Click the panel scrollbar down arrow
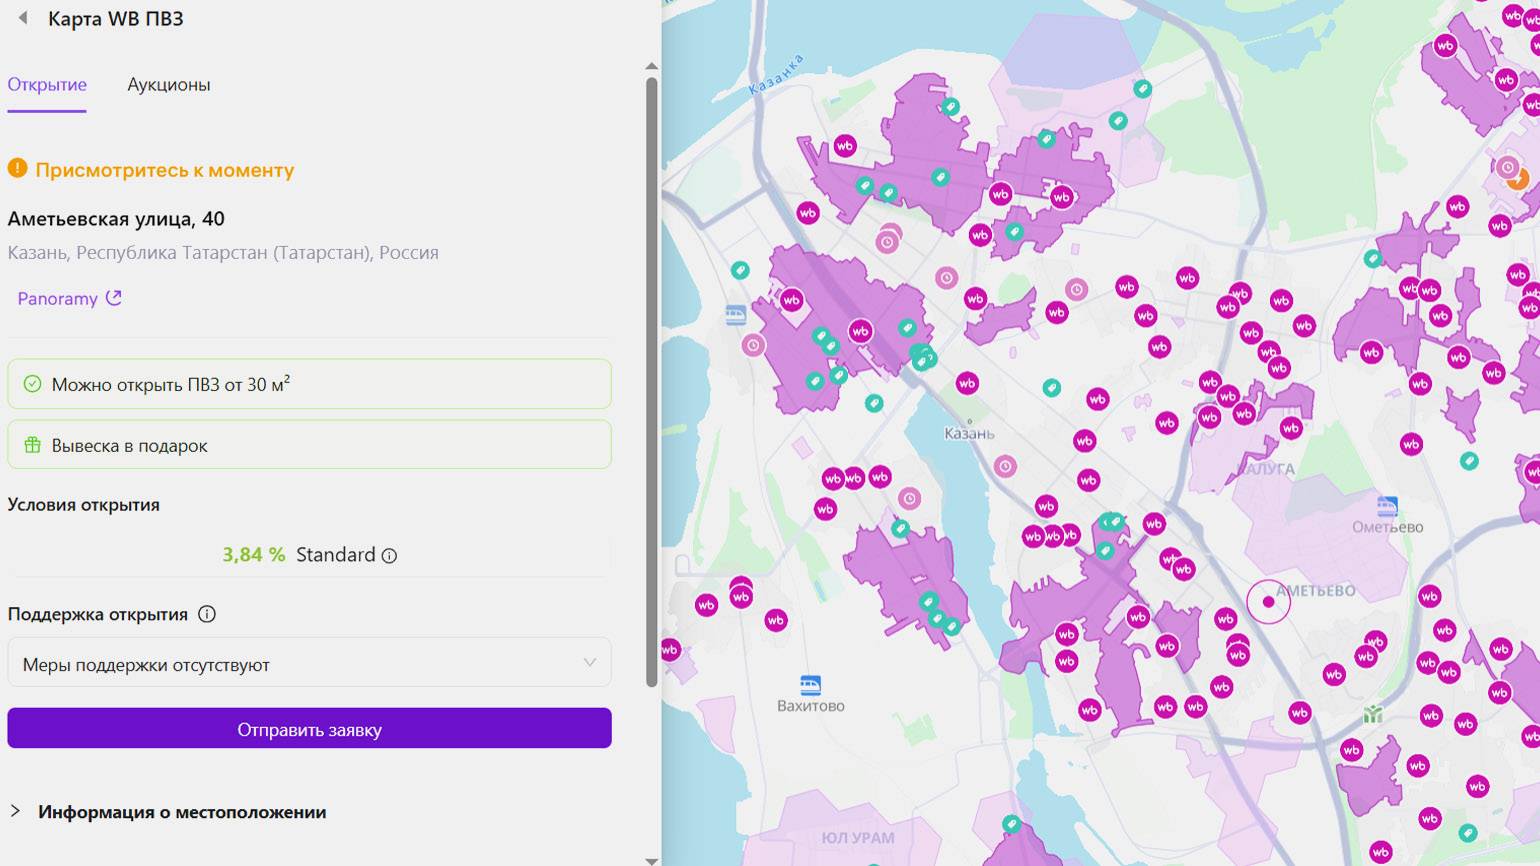 pos(652,860)
